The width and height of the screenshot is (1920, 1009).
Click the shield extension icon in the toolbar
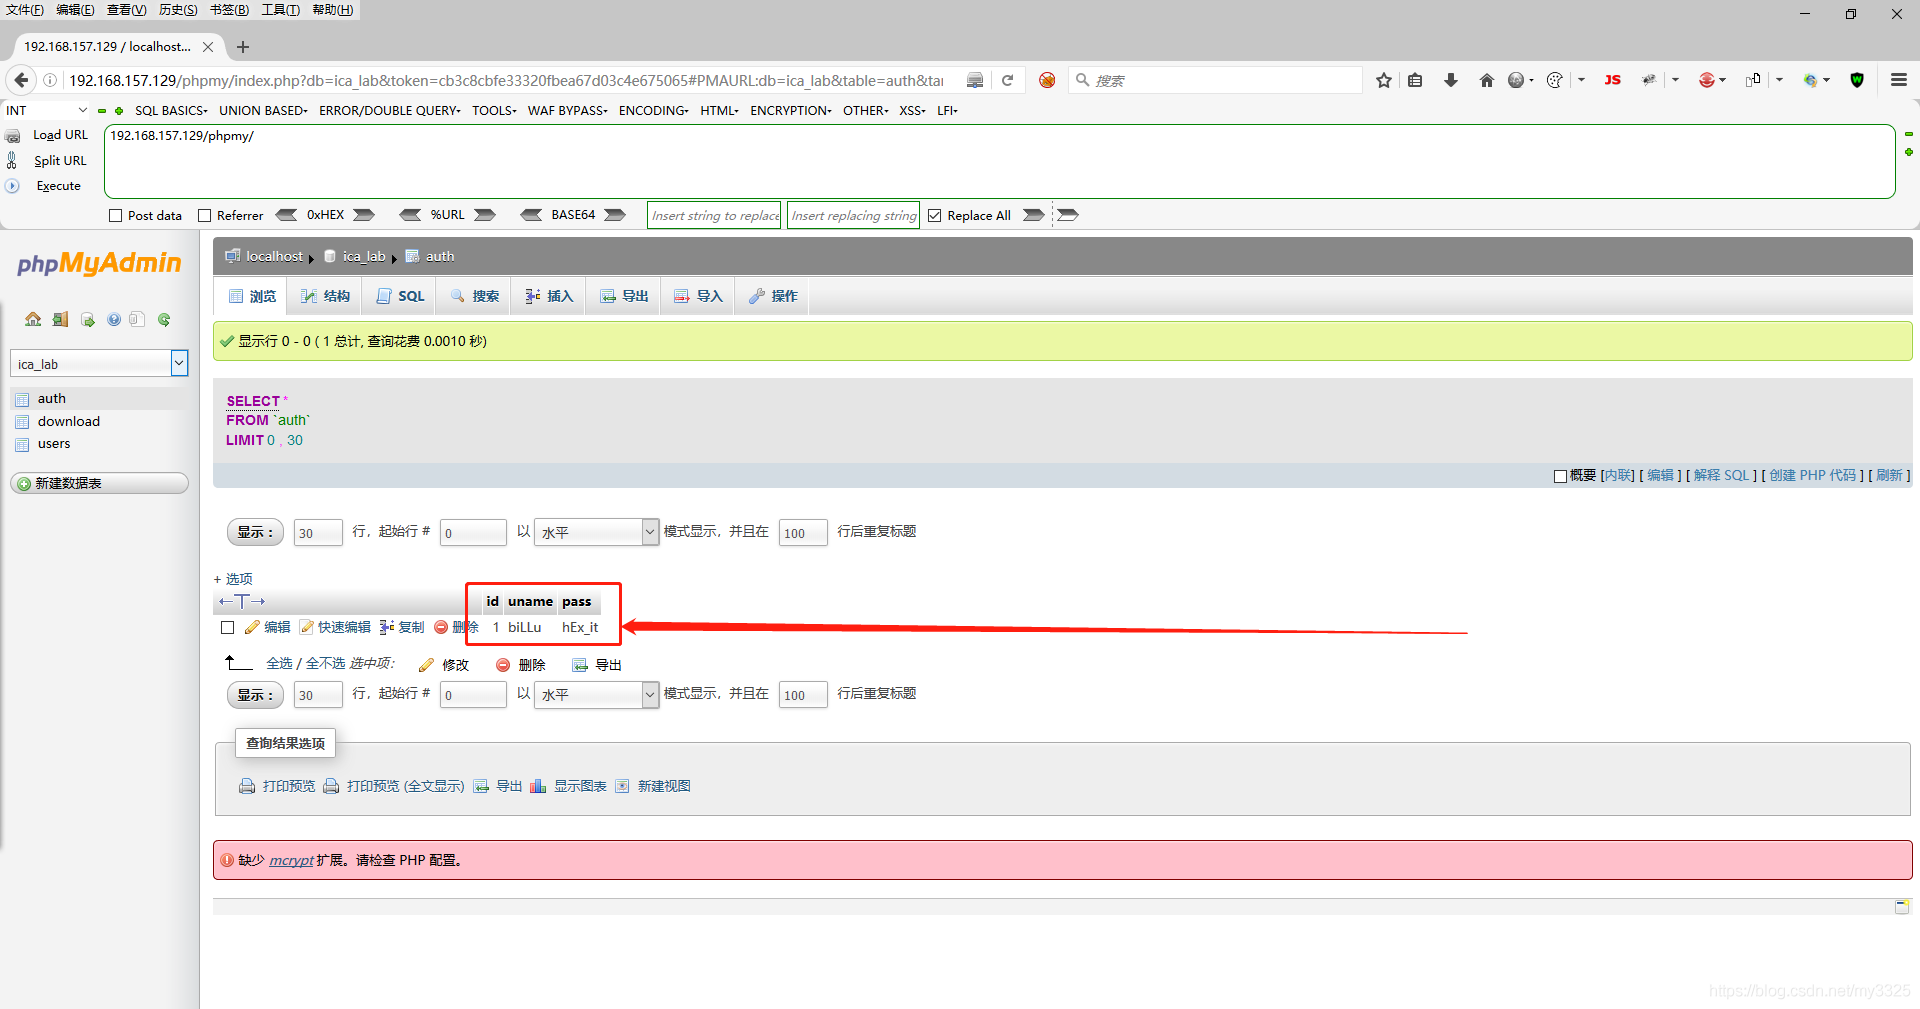point(1857,80)
